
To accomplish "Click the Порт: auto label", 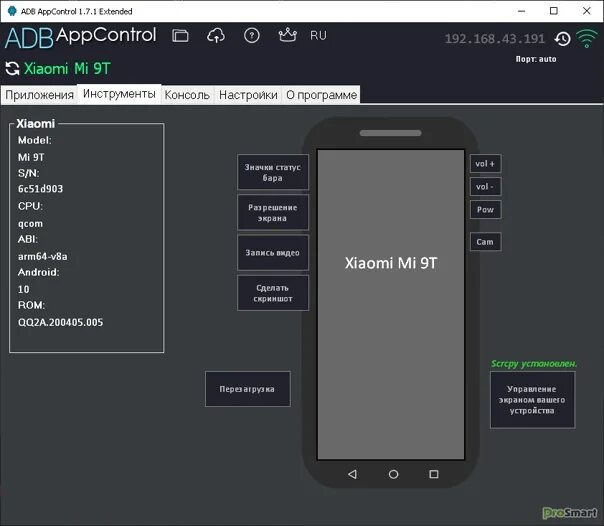I will (536, 59).
